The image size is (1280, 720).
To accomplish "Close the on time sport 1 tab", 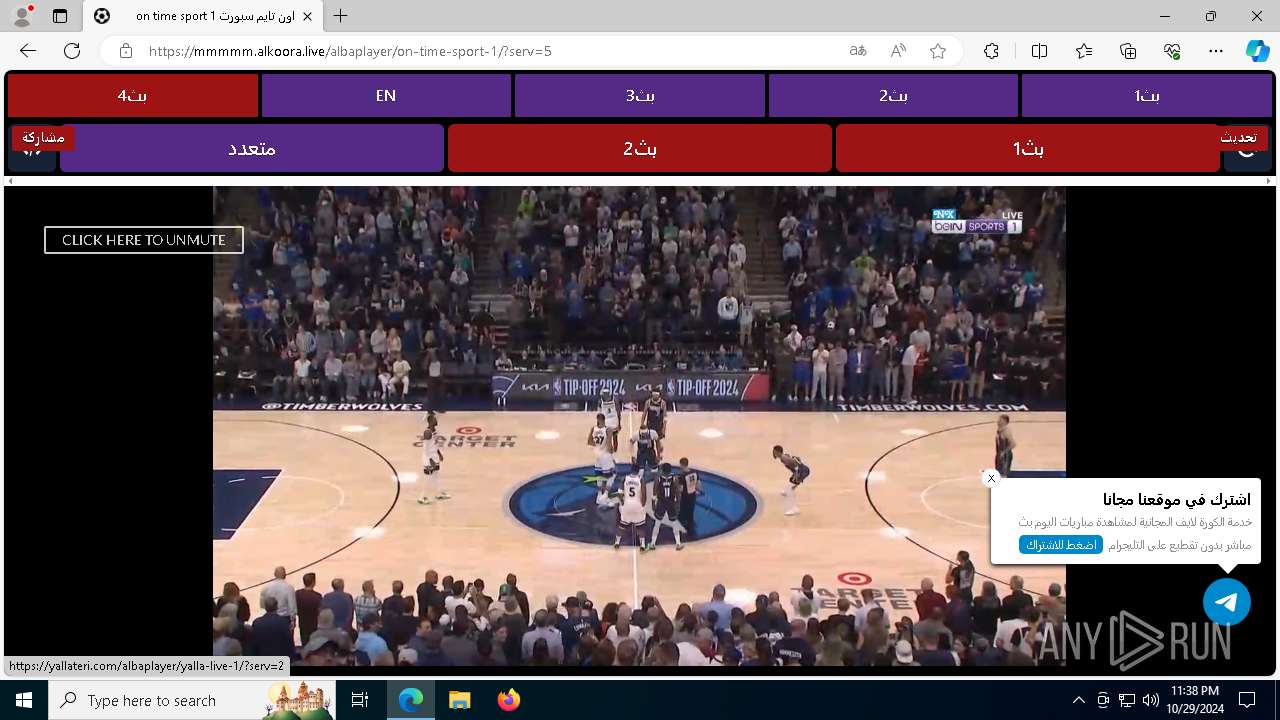I will [x=307, y=16].
